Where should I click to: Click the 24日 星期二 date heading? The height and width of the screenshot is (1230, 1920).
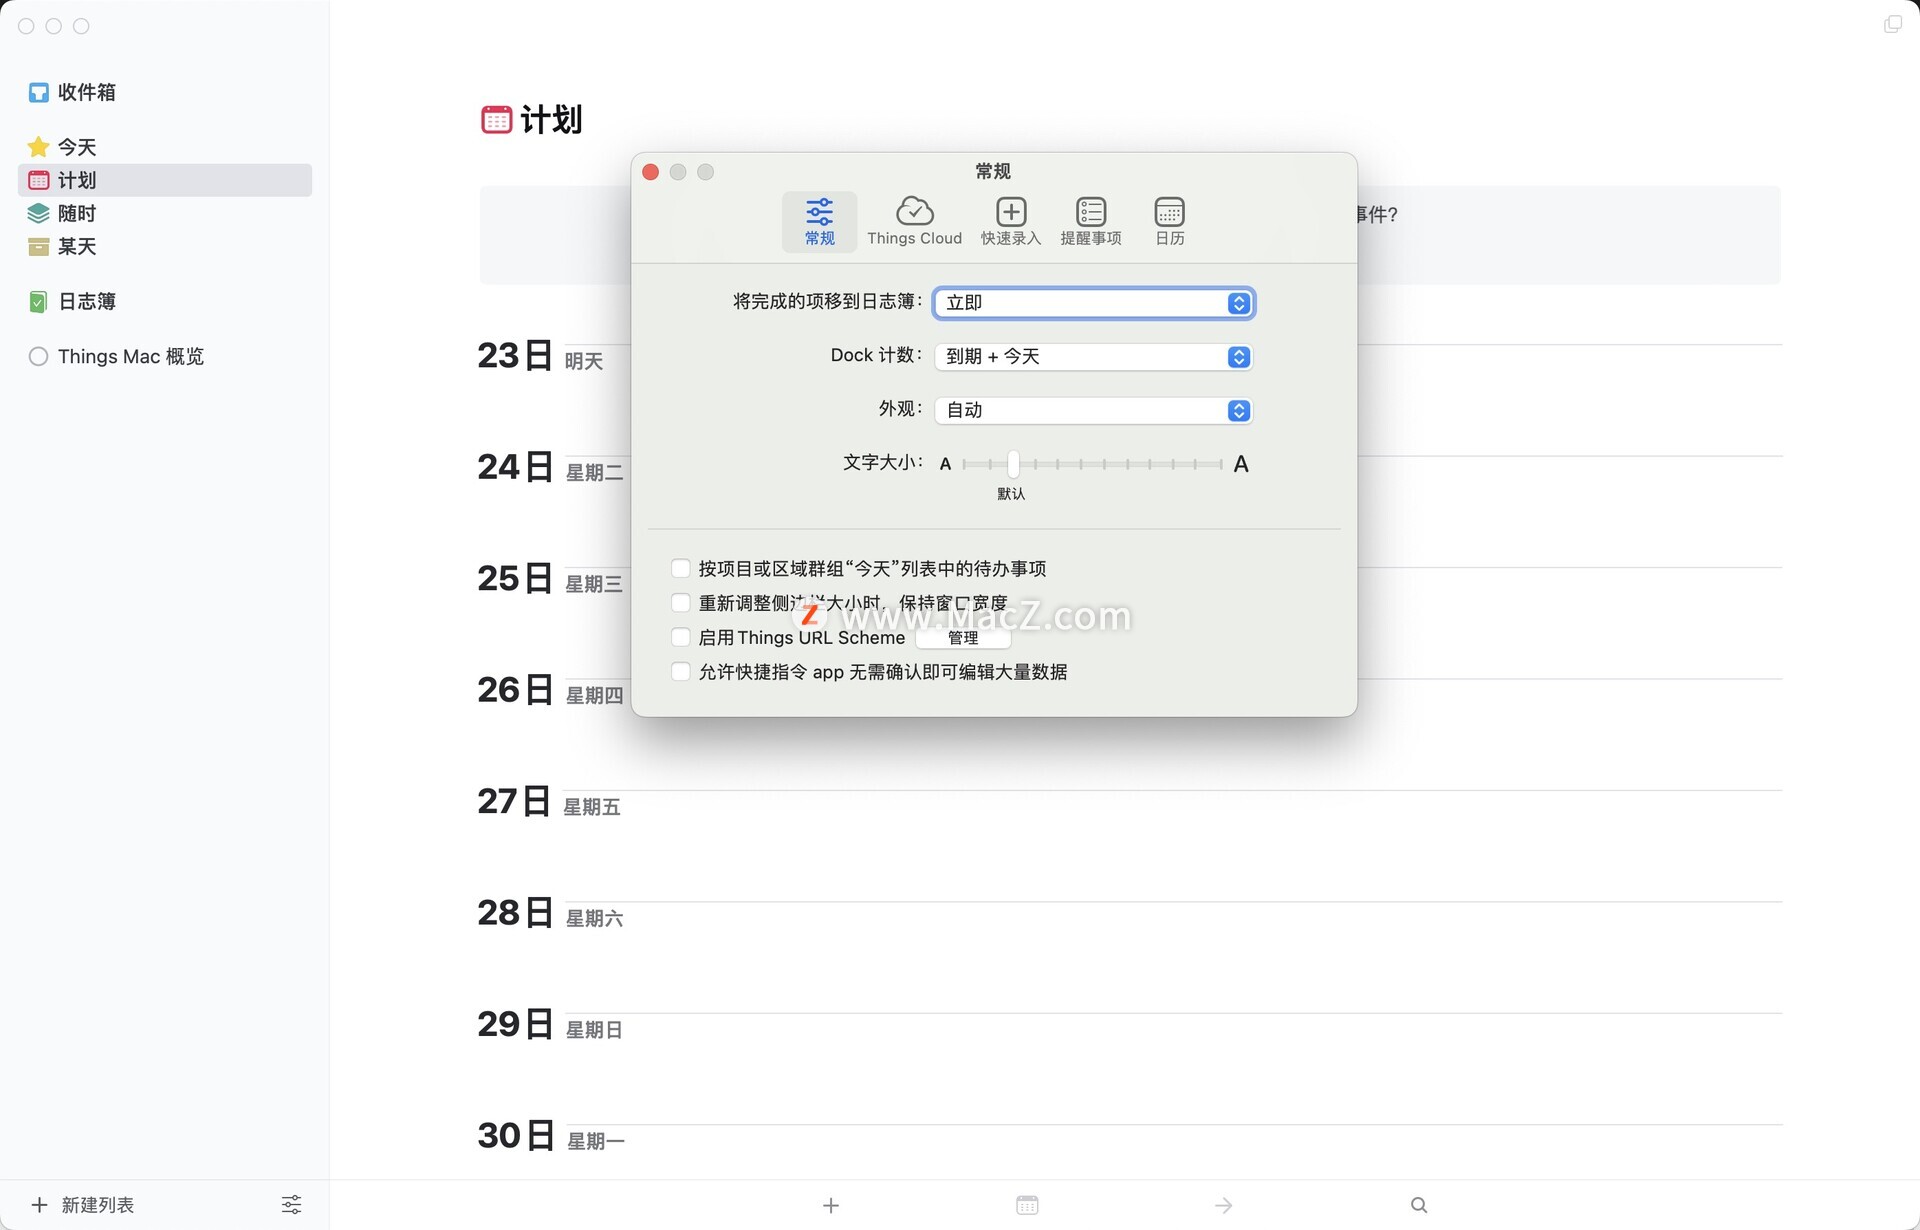pyautogui.click(x=550, y=467)
